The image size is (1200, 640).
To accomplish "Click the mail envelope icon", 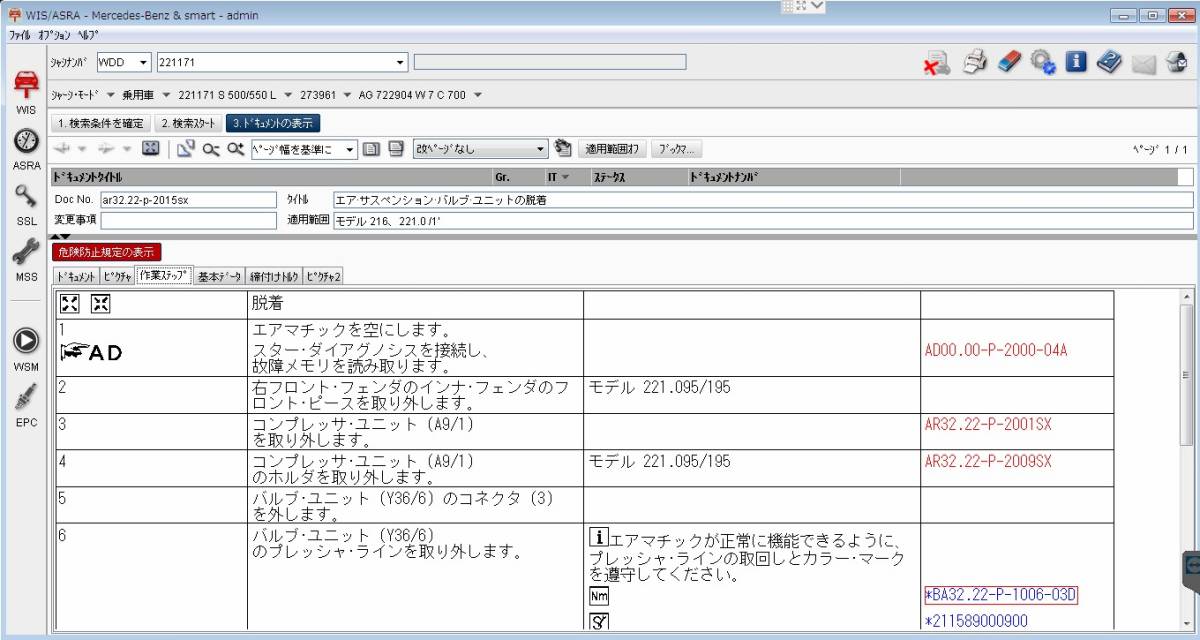I will (x=1142, y=61).
